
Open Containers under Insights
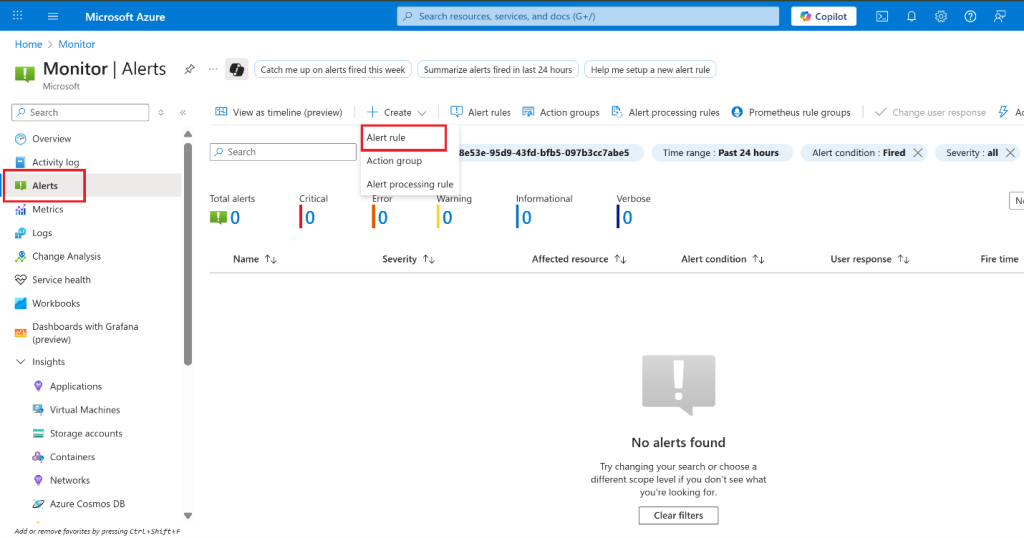(x=72, y=456)
